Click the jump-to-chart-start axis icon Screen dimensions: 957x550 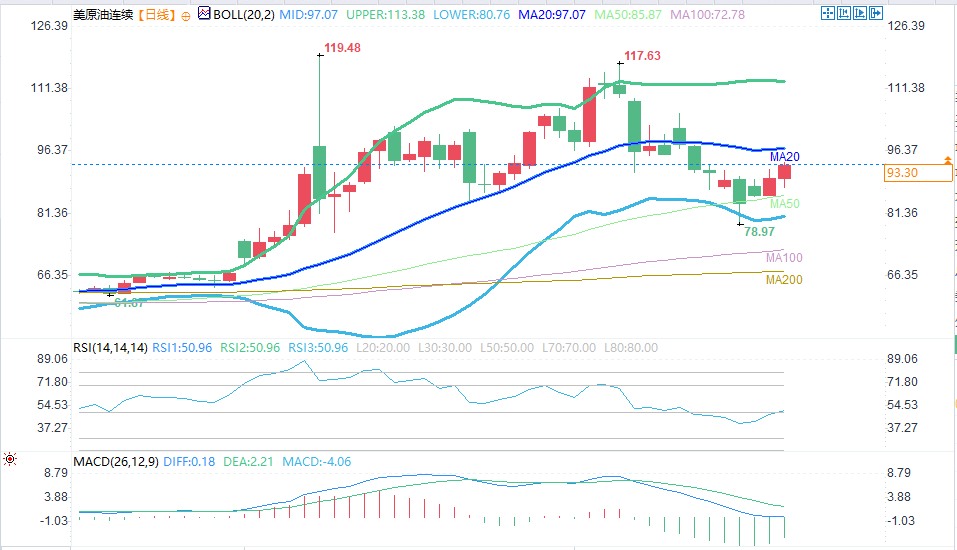click(x=844, y=13)
